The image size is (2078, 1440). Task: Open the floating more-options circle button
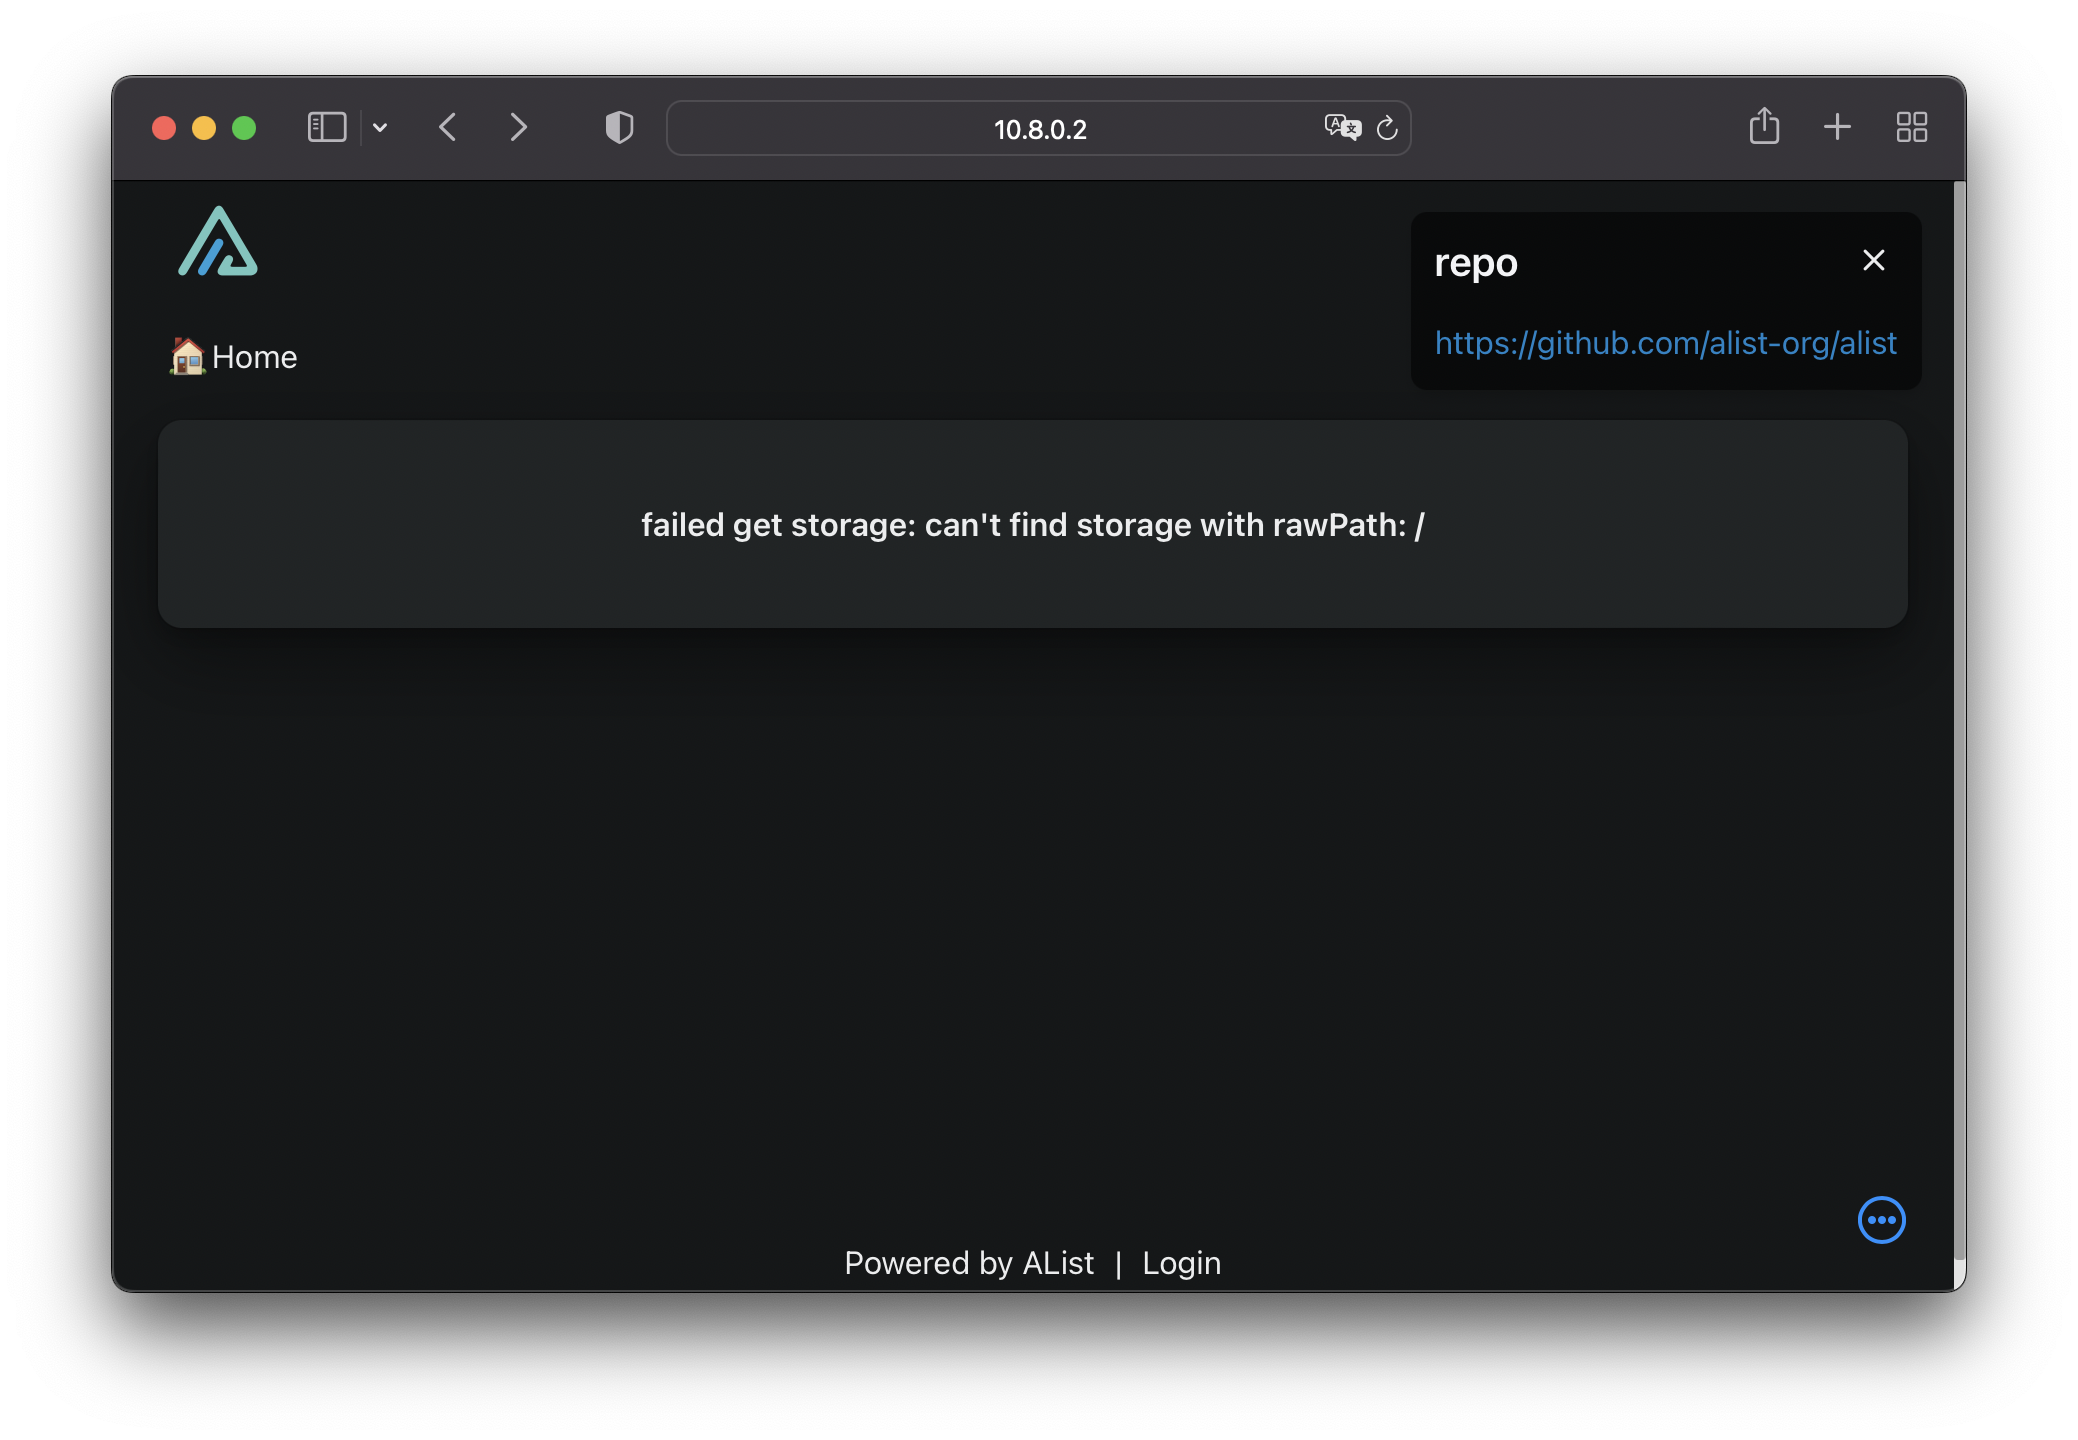click(x=1881, y=1220)
